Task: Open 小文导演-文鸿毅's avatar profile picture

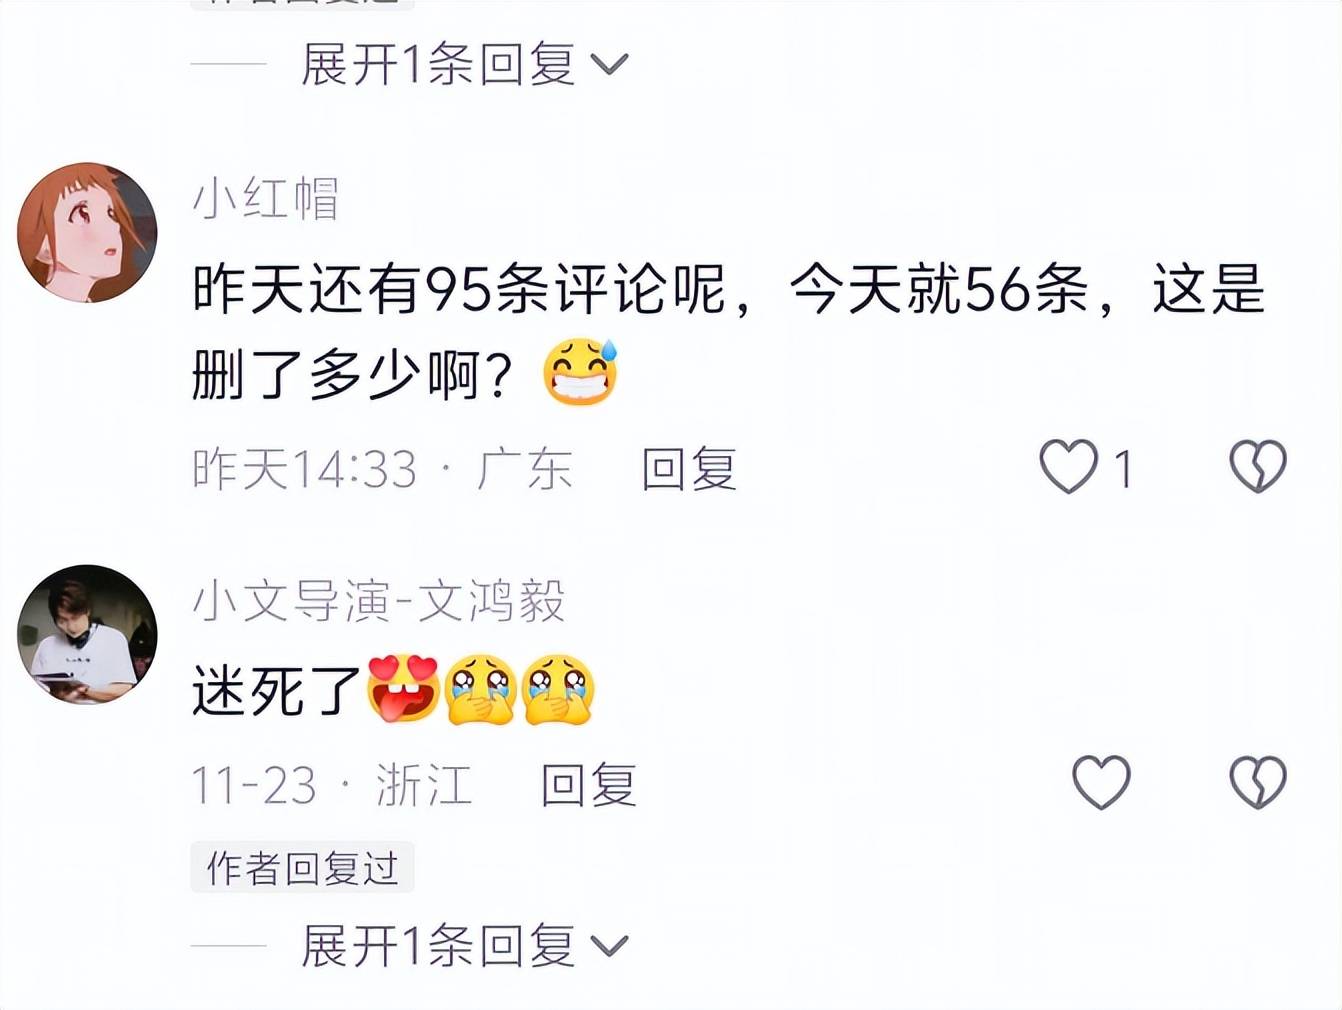Action: (87, 634)
